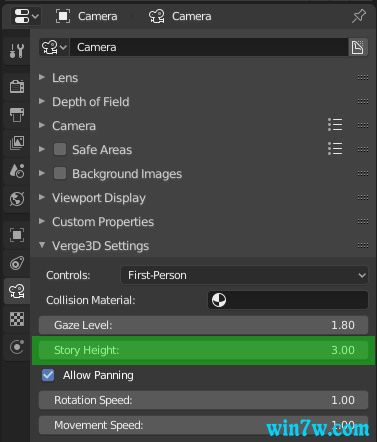The image size is (377, 442).
Task: Open the Camera data properties tab
Action: point(17,291)
